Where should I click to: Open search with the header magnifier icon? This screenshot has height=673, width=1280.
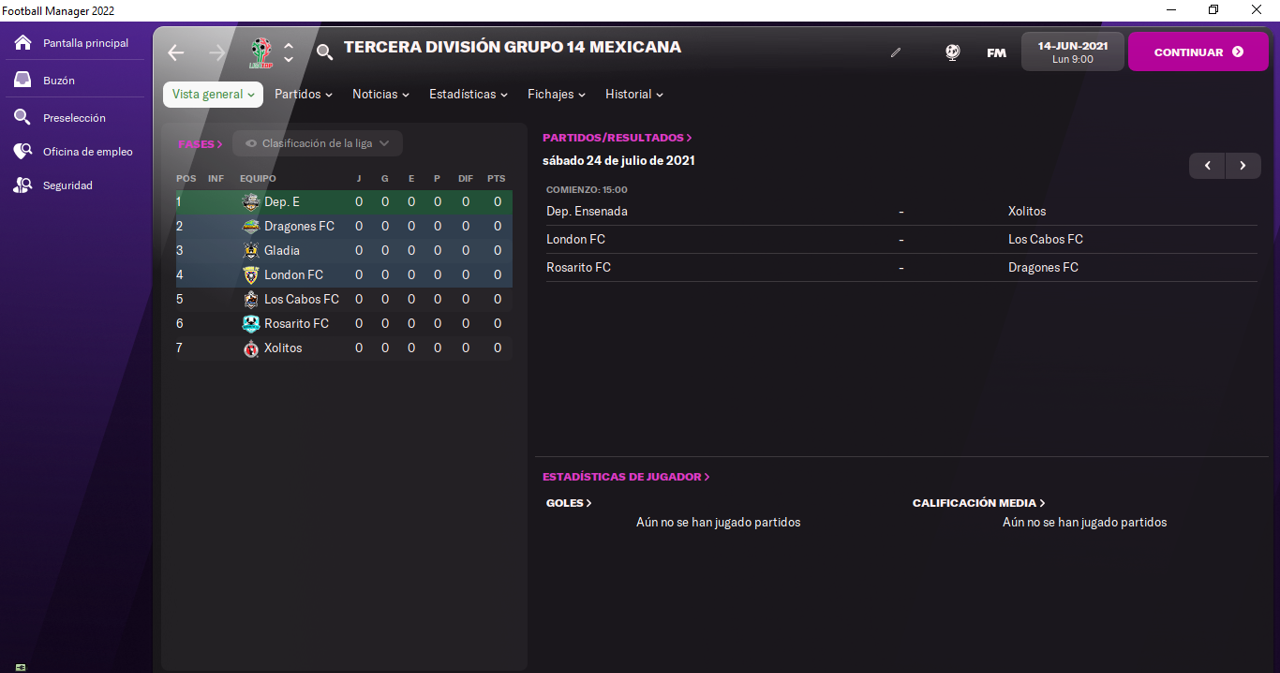(x=324, y=52)
